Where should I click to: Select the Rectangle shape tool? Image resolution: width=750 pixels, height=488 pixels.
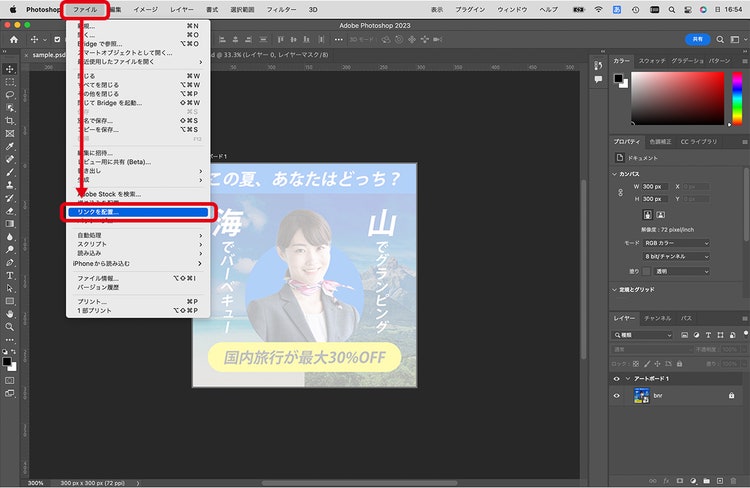10,301
